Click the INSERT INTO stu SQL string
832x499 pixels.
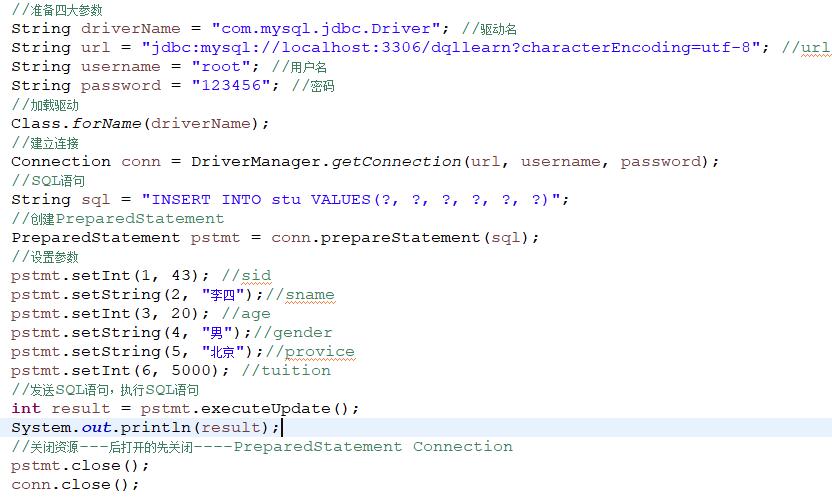(355, 199)
